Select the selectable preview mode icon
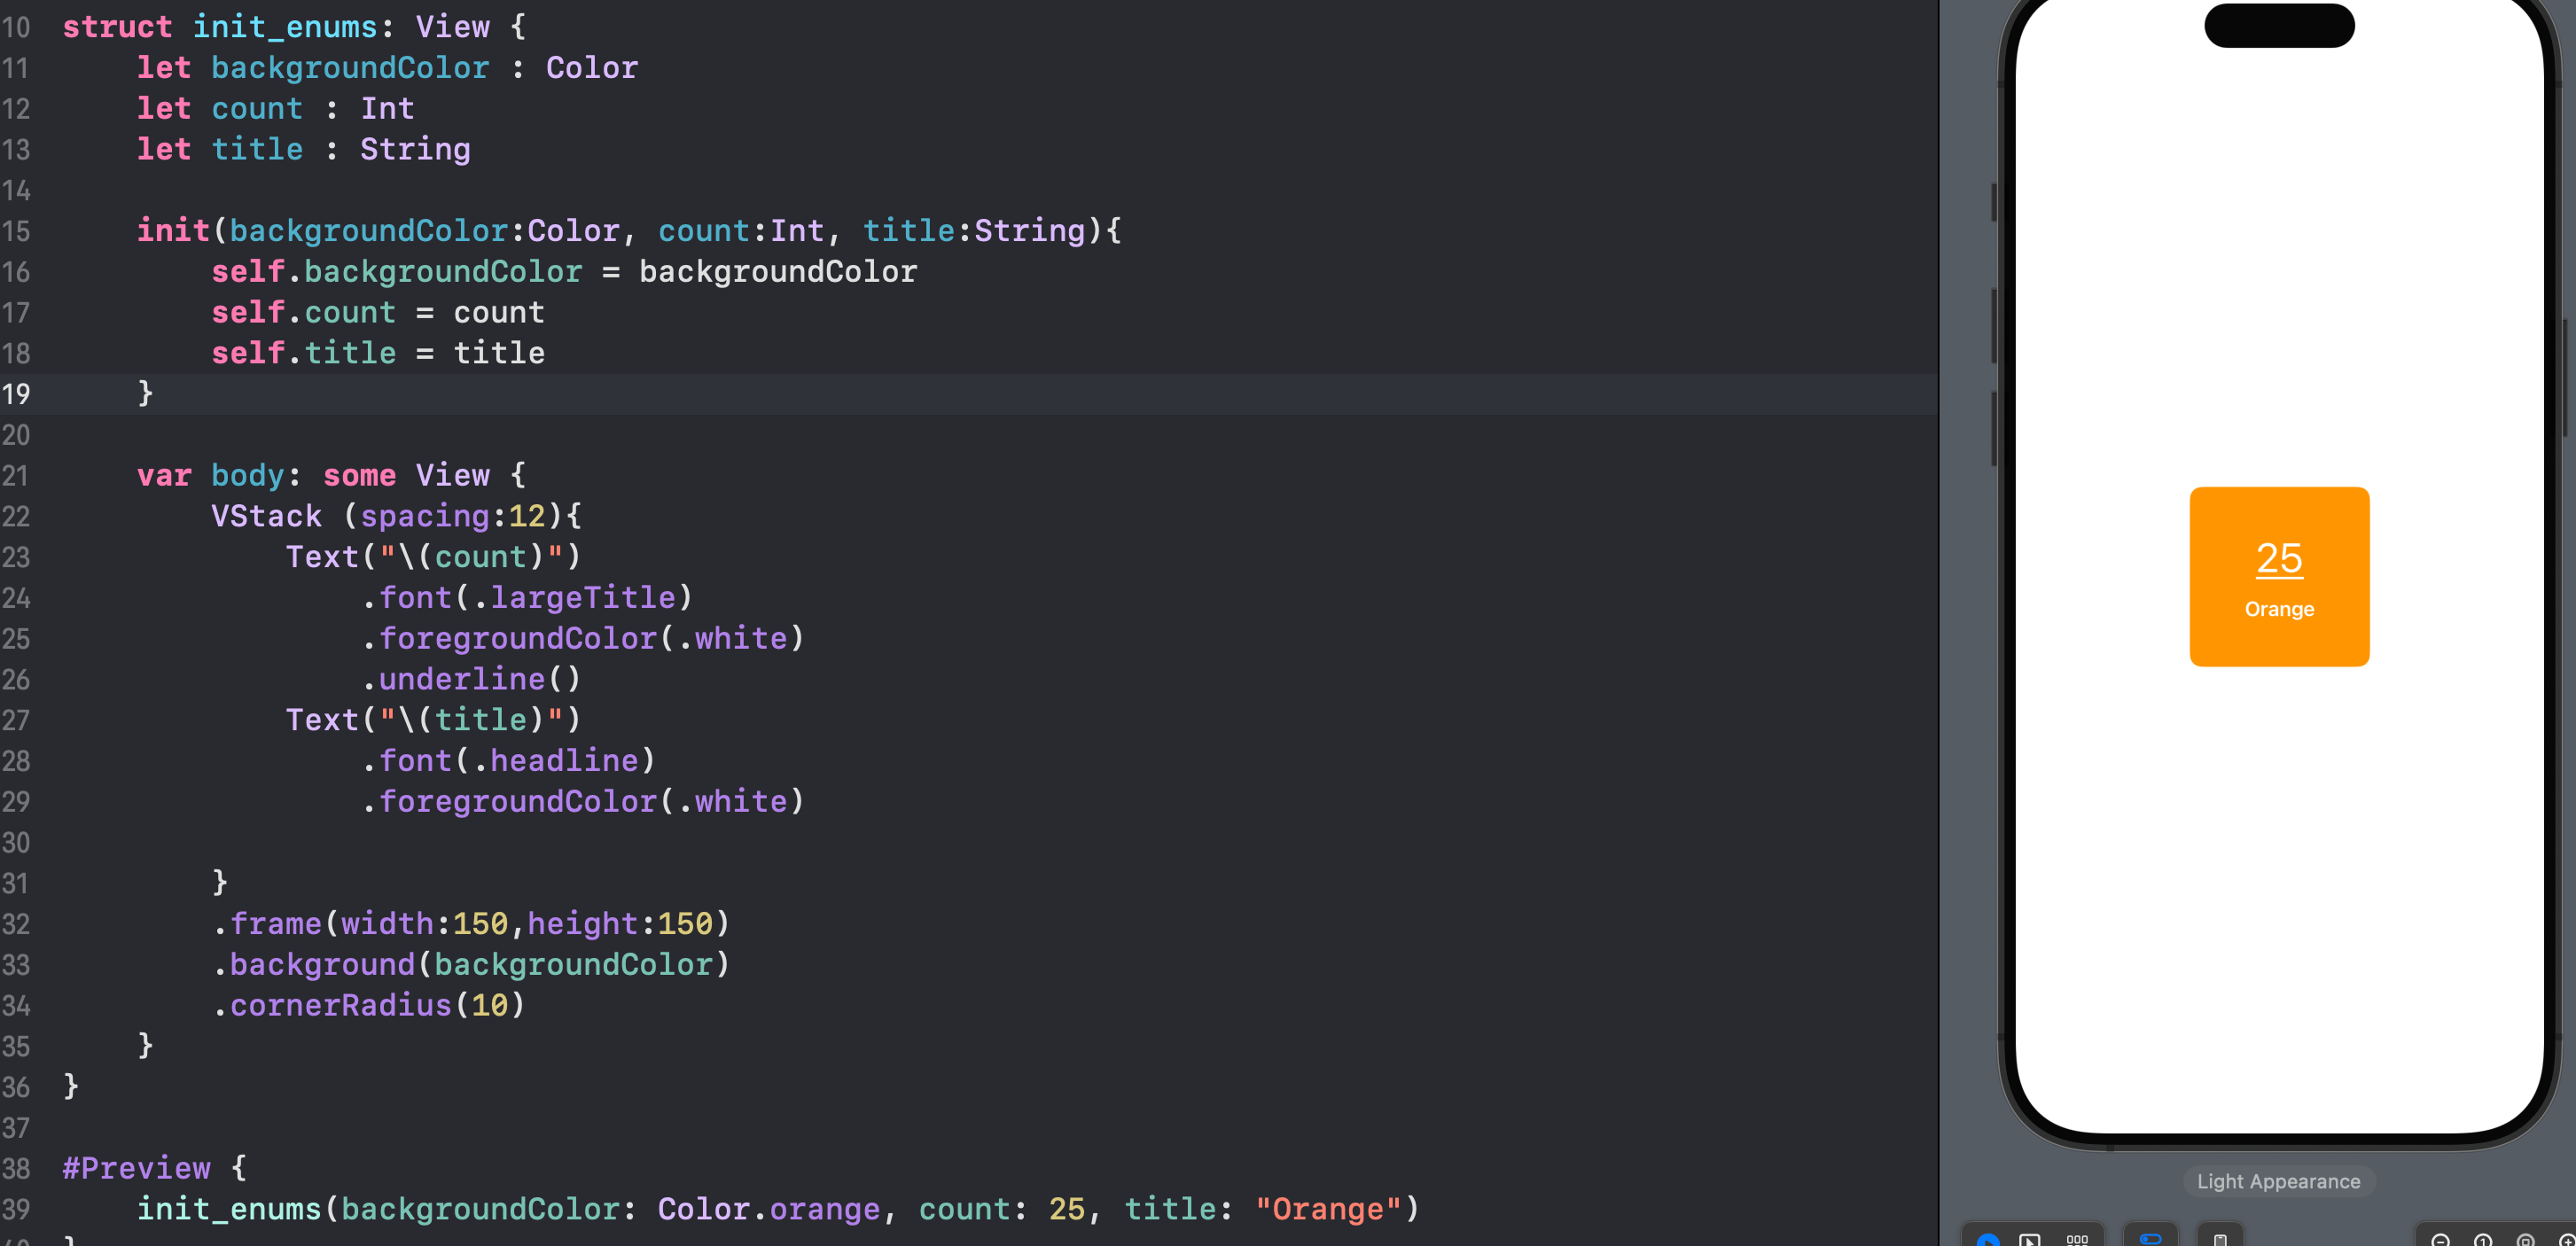This screenshot has width=2576, height=1246. [x=2029, y=1240]
